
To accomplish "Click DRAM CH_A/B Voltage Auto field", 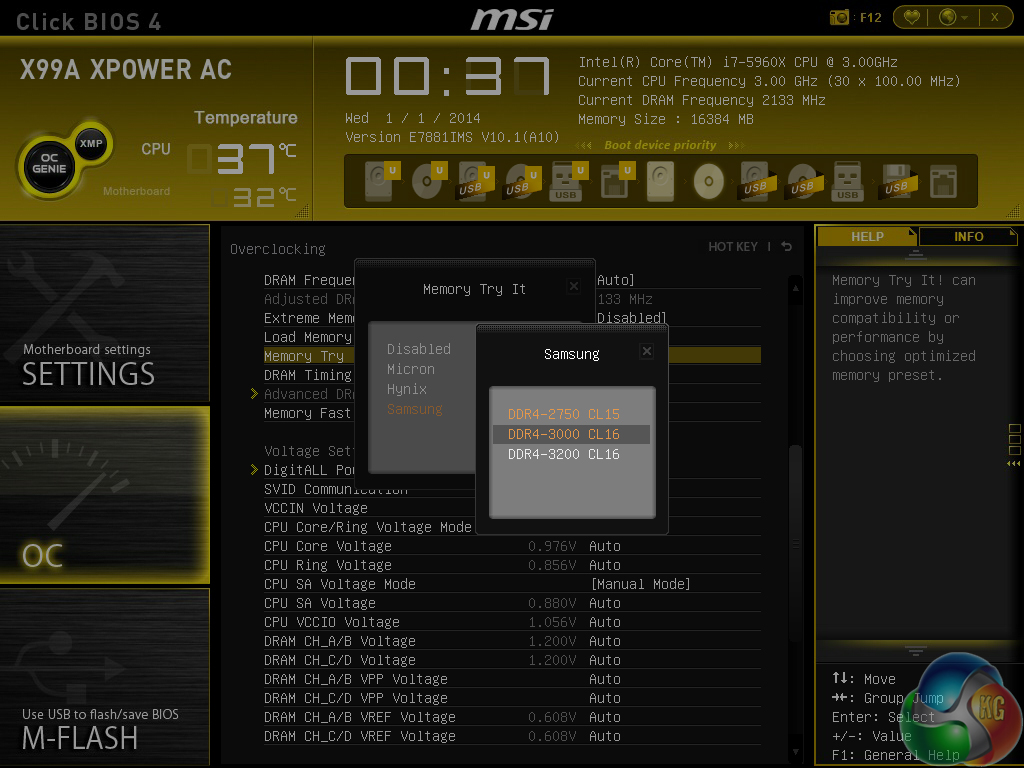I will (605, 641).
